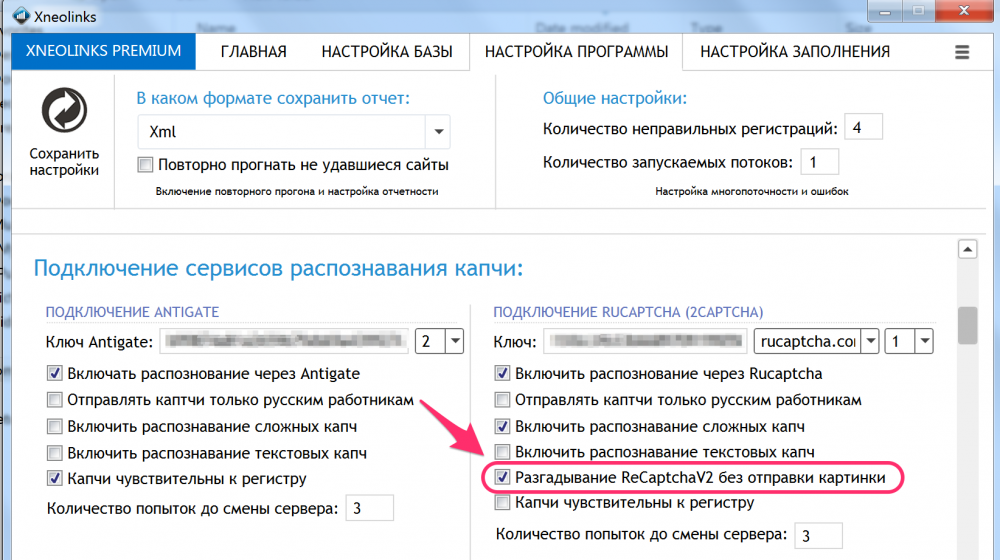The image size is (1000, 560).
Task: Toggle Разгадывание ReCaptchaV2 без отправки картинки
Action: pyautogui.click(x=503, y=477)
